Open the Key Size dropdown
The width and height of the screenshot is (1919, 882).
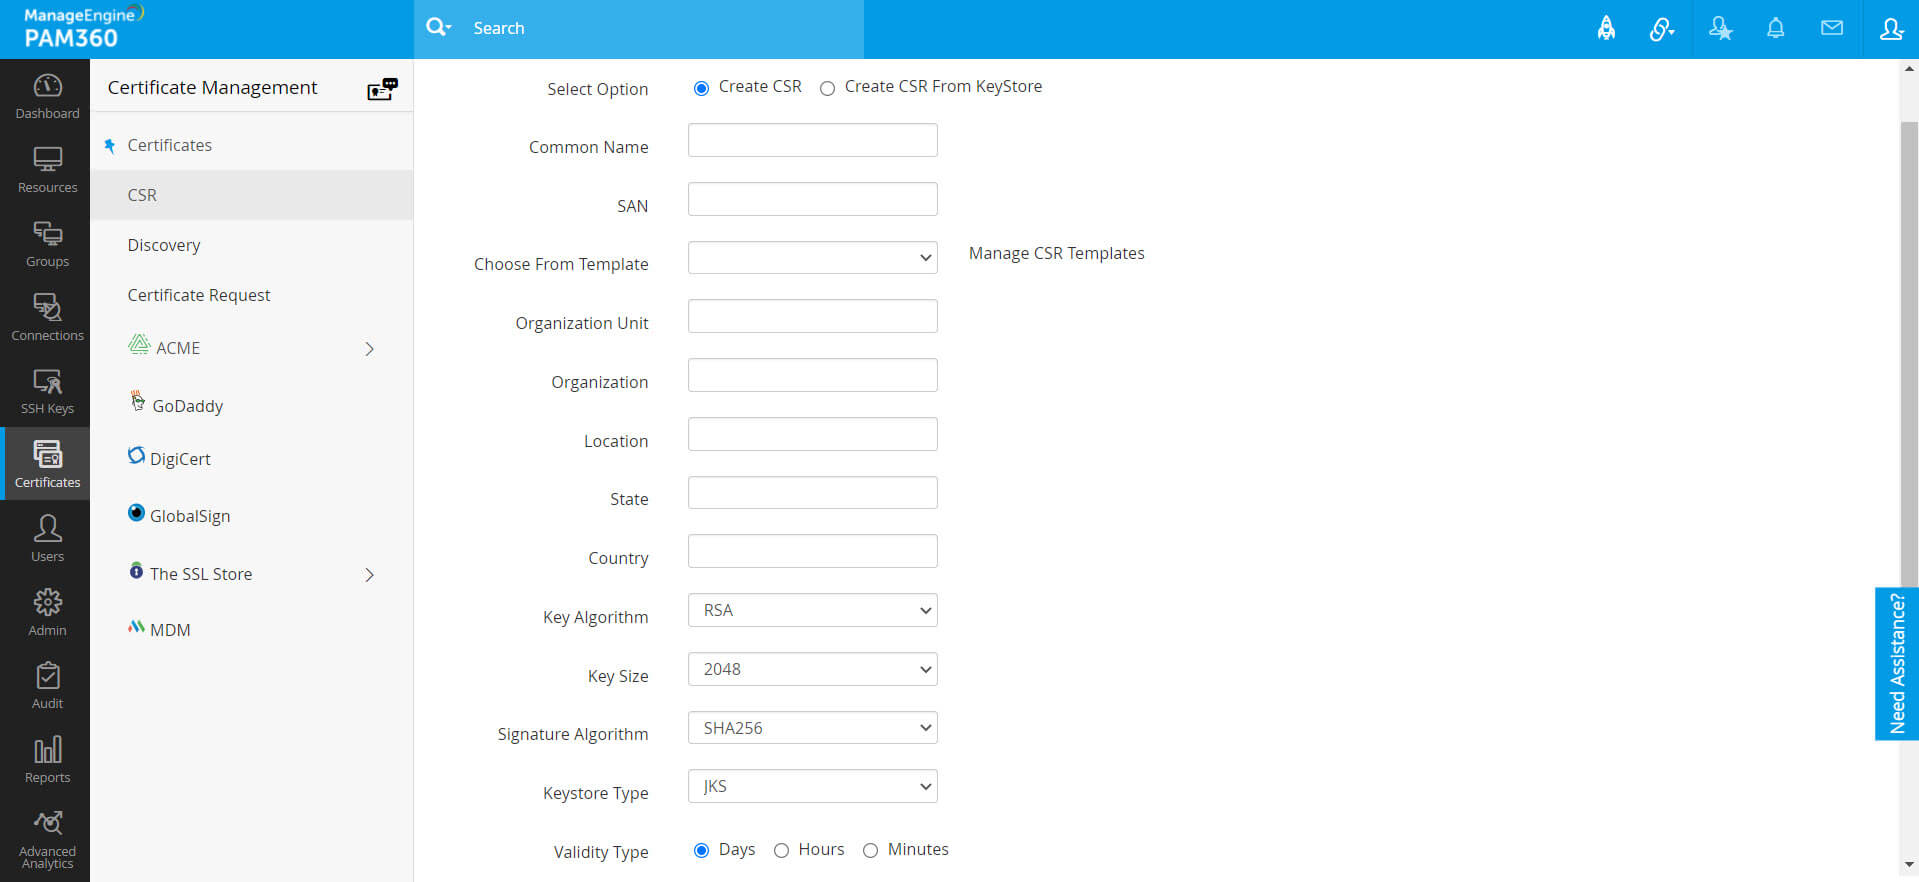813,669
